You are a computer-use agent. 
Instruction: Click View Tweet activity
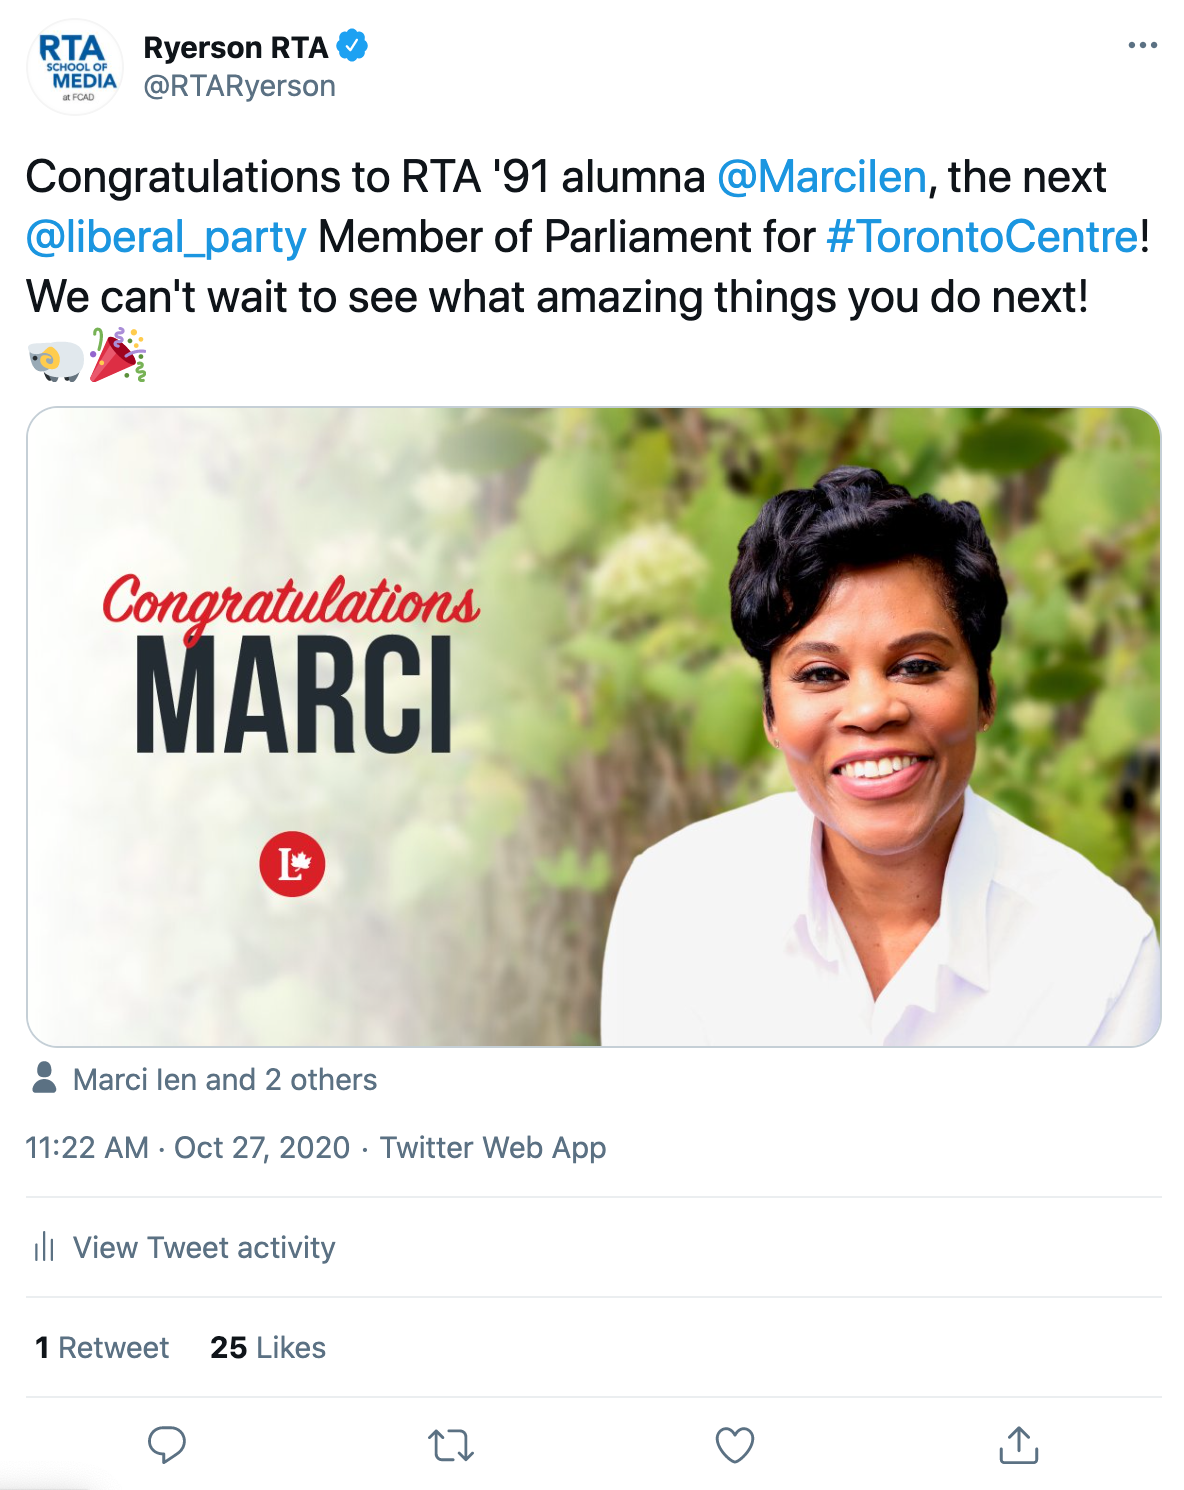[204, 1248]
